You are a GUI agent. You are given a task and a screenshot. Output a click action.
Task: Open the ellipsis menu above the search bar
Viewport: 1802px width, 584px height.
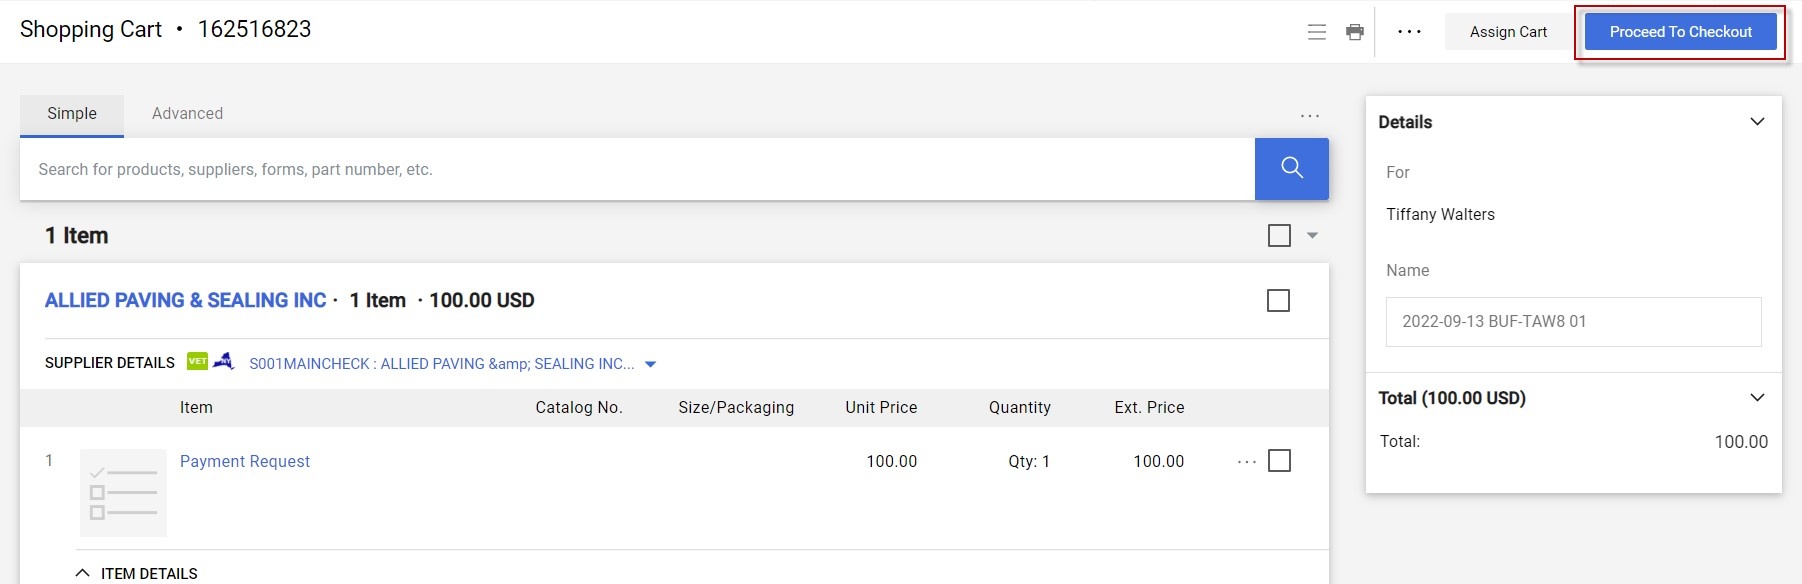[1309, 116]
